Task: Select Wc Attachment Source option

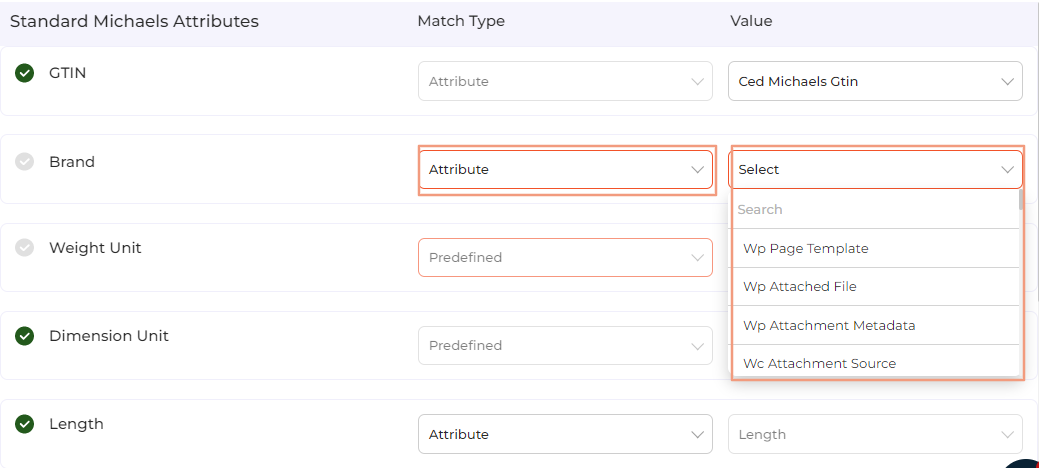Action: point(819,363)
